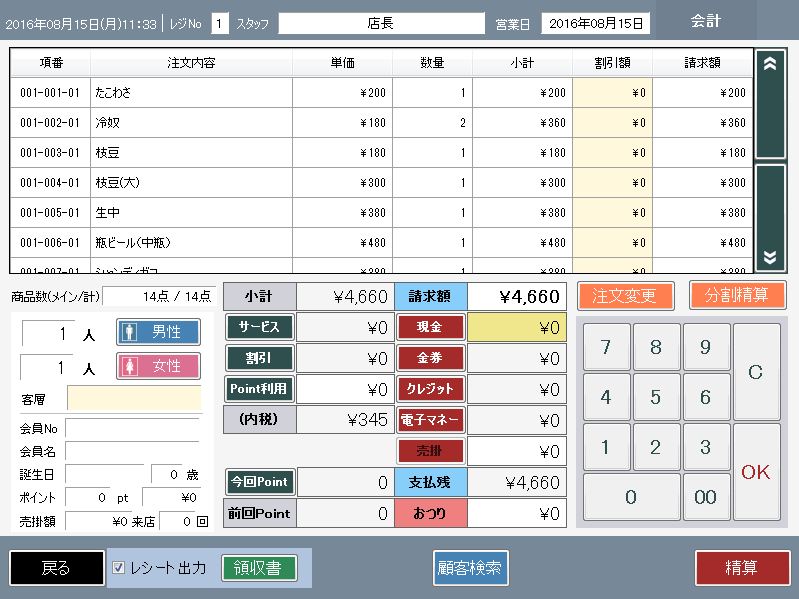Choose the 金券 voucher payment button
This screenshot has width=799, height=599.
click(x=431, y=358)
